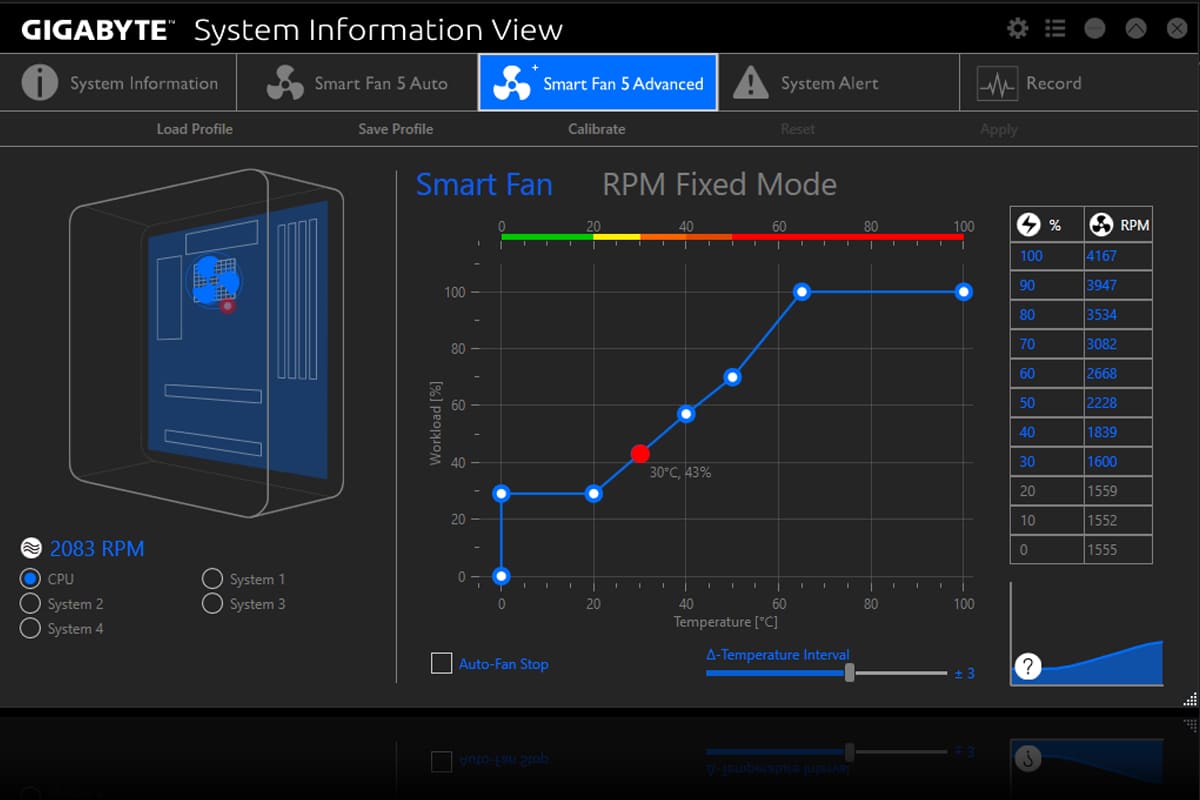Click the red sensor dot on the motherboard

coord(228,306)
